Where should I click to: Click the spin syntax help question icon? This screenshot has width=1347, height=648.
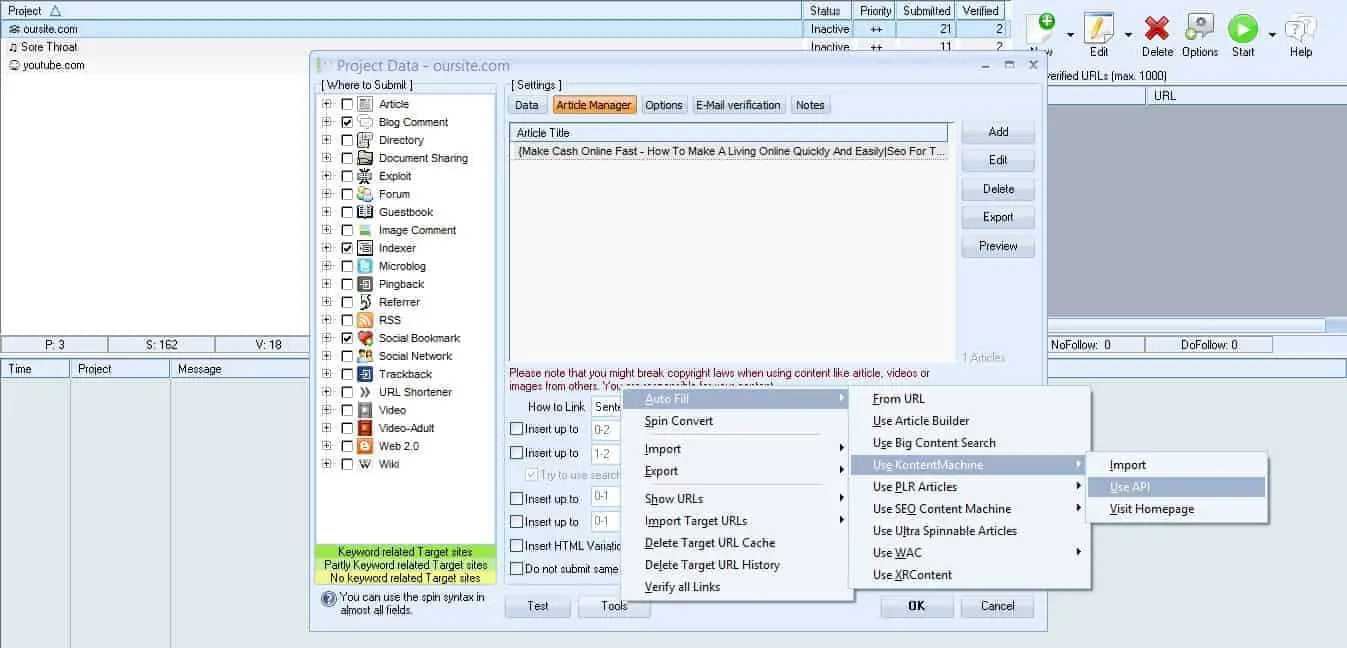328,600
